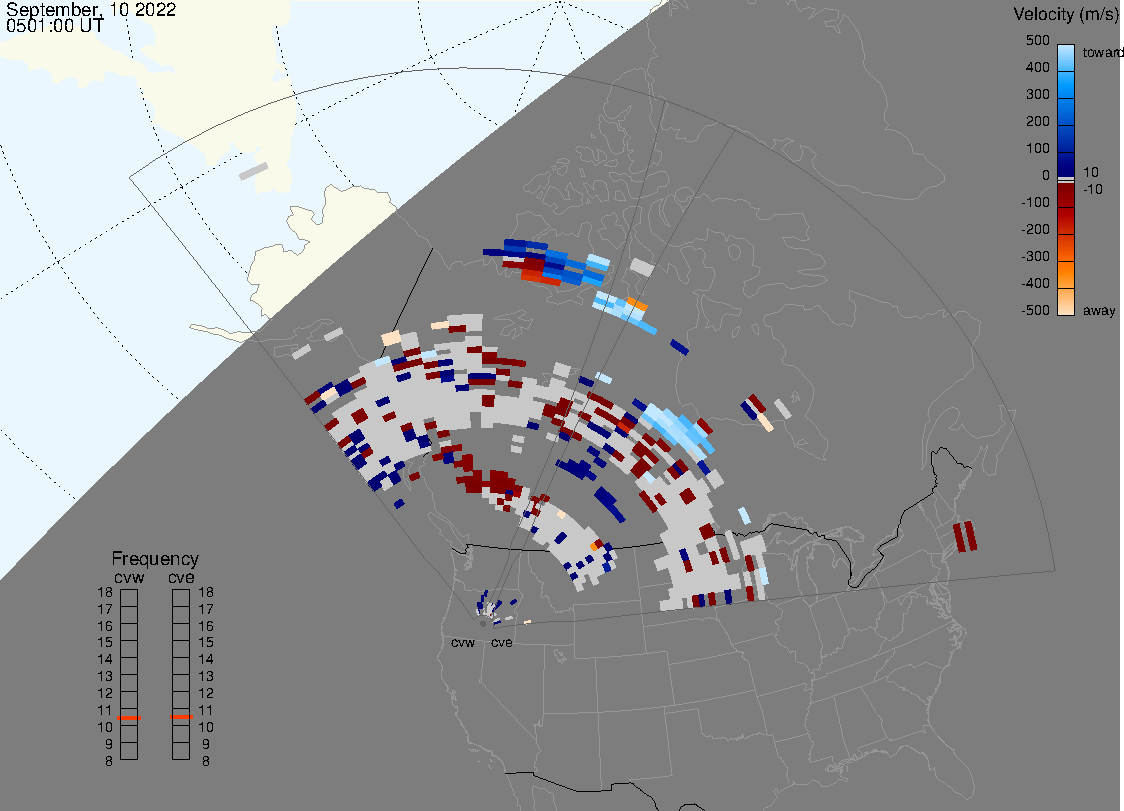Click the radar station dot above cvw label
1124x811 pixels.
[x=483, y=624]
